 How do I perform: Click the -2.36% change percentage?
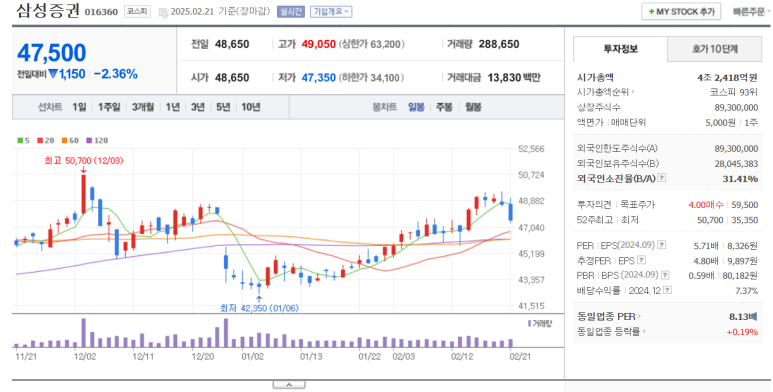[115, 74]
